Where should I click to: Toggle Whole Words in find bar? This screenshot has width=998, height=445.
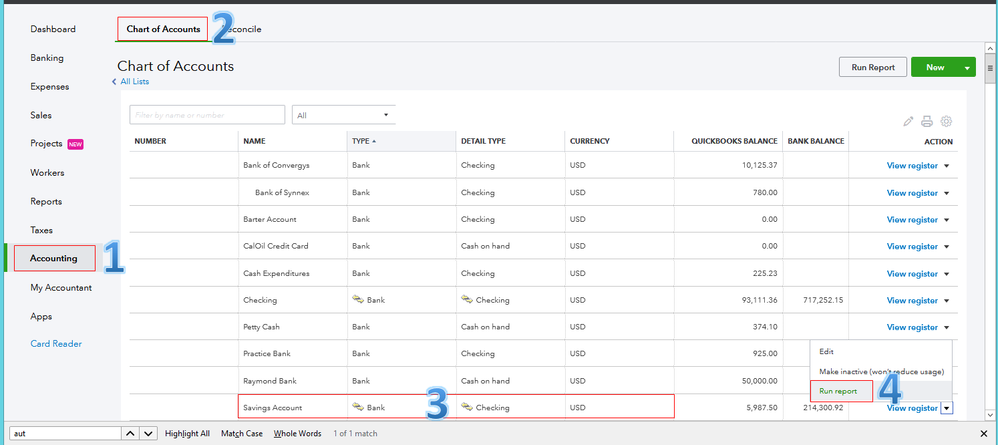pos(297,434)
